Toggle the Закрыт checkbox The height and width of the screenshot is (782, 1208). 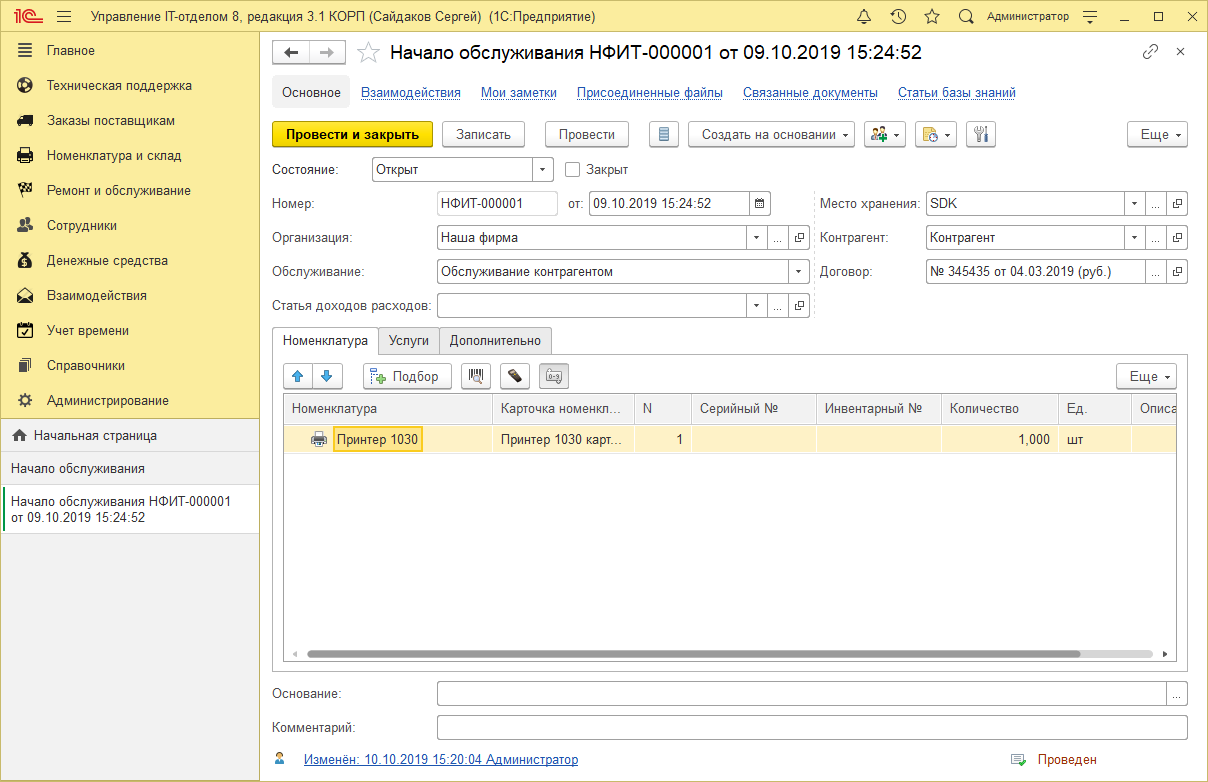(x=571, y=169)
